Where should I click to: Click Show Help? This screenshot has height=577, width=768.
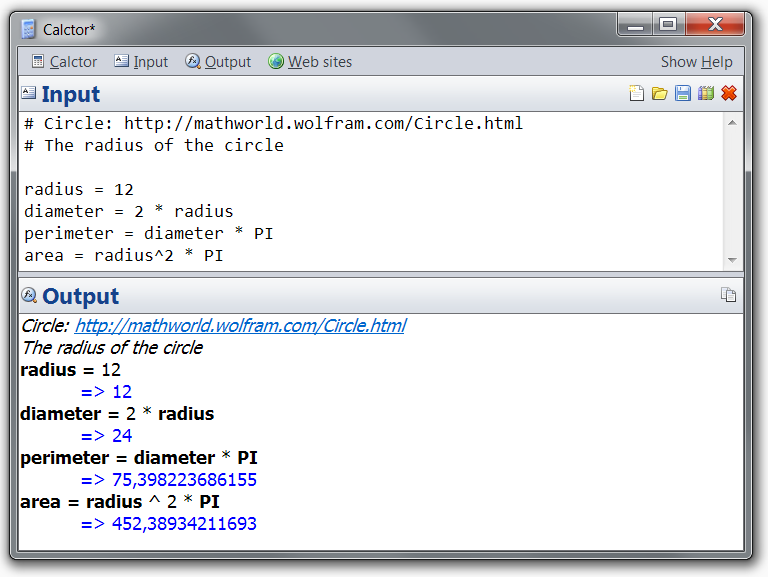696,62
